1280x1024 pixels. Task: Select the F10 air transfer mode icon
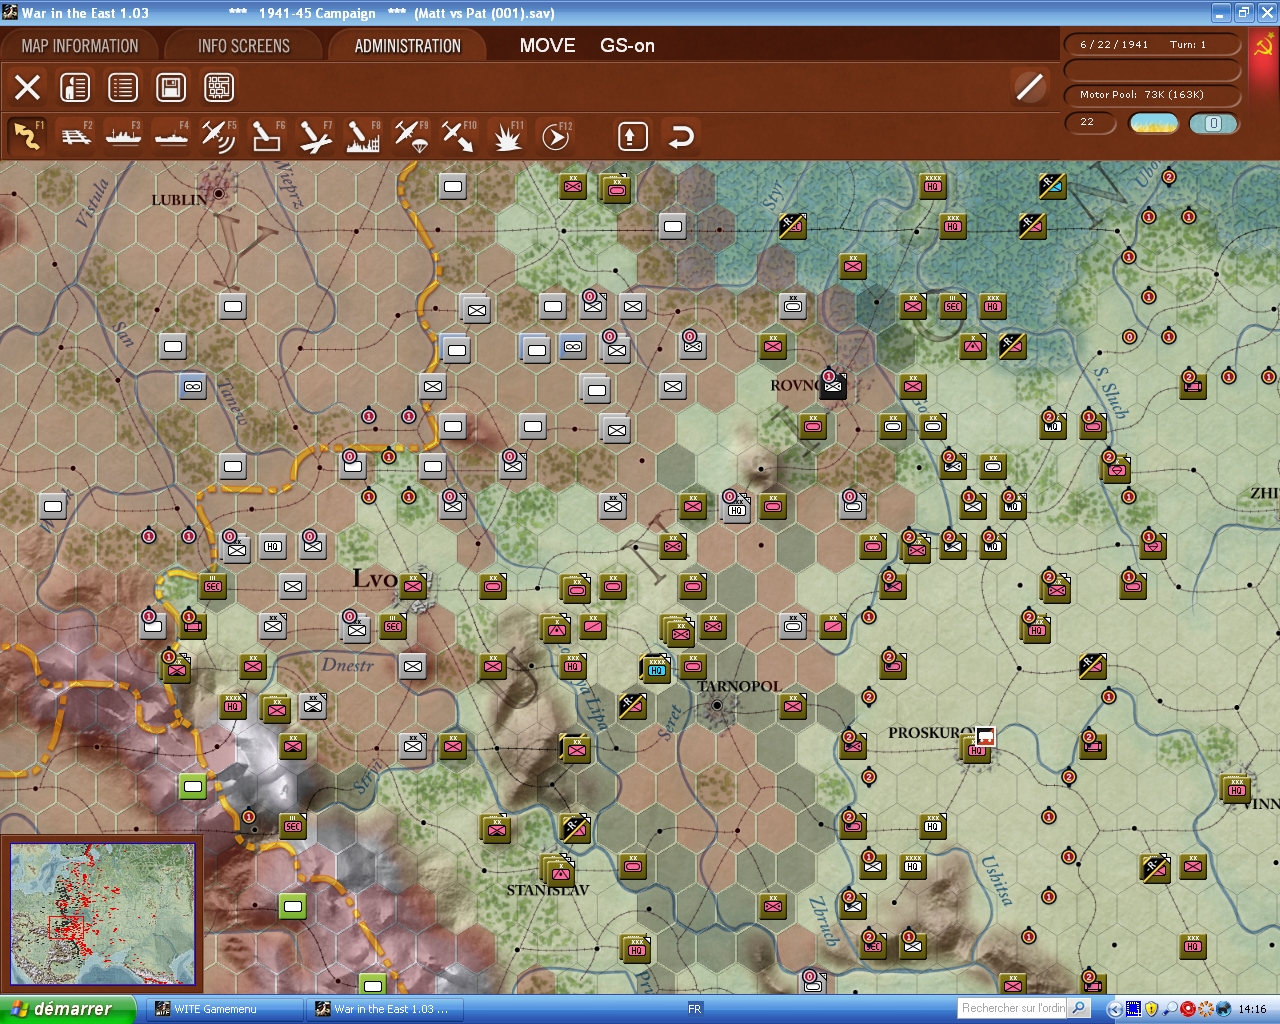pos(459,136)
